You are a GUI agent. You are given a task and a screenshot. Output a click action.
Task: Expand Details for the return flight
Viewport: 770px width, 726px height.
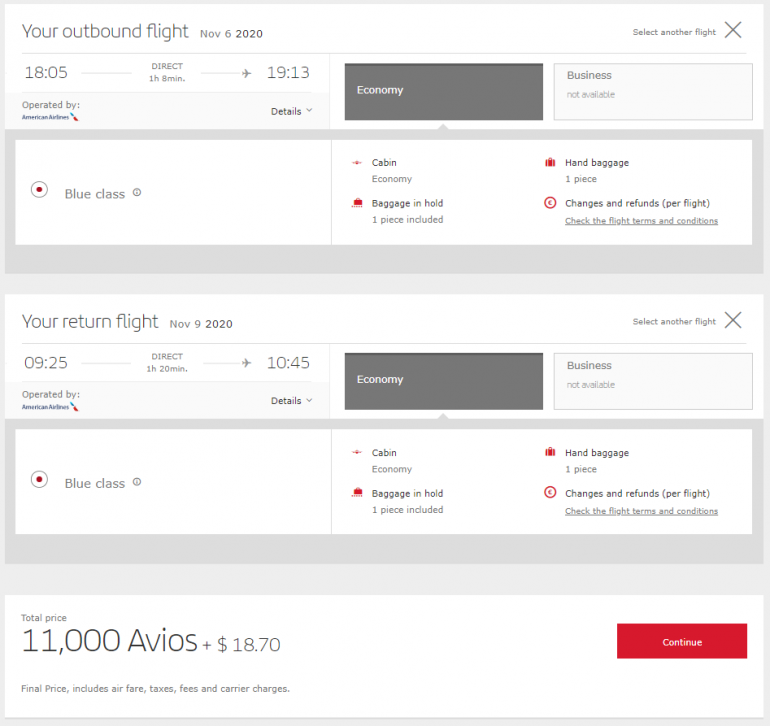[291, 401]
